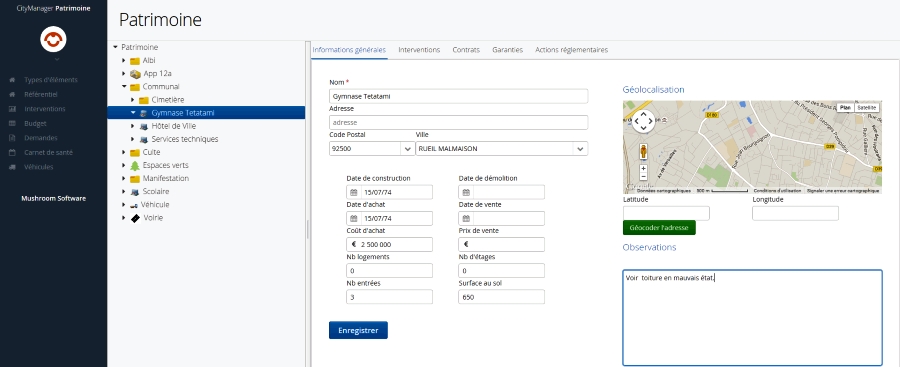
Task: Open Types d'éléments menu item
Action: pos(51,80)
